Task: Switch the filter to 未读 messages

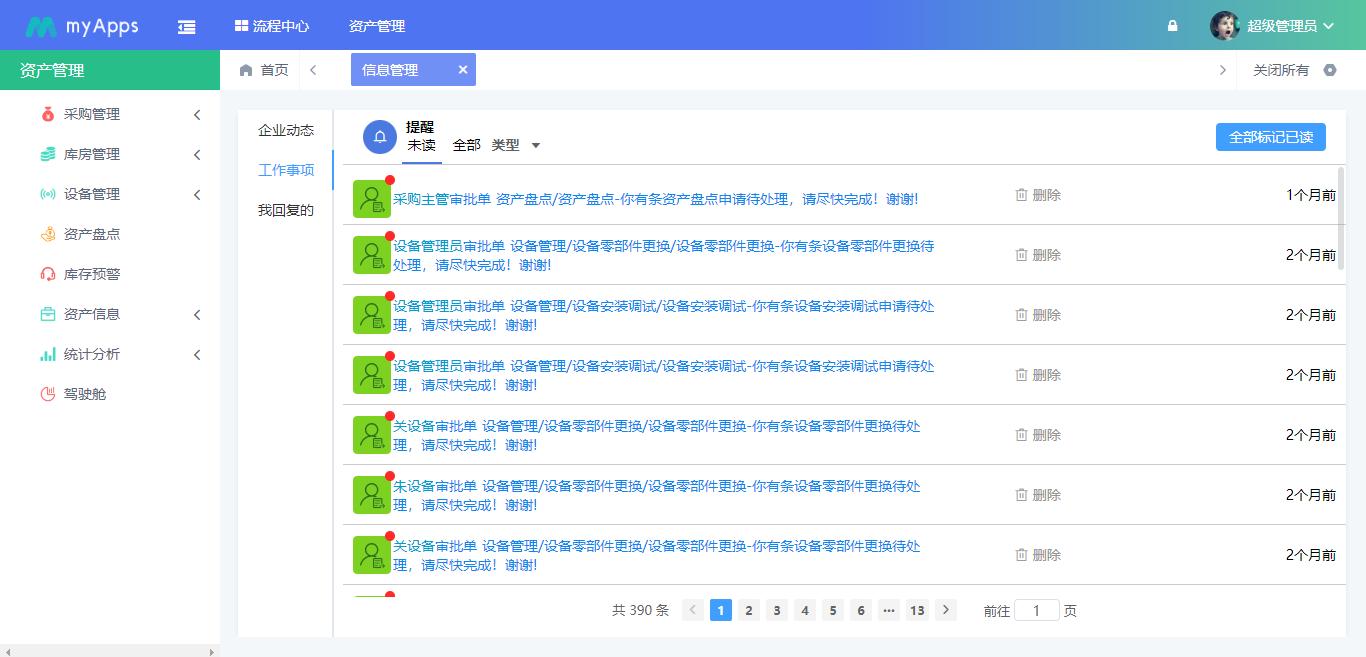Action: pos(421,145)
